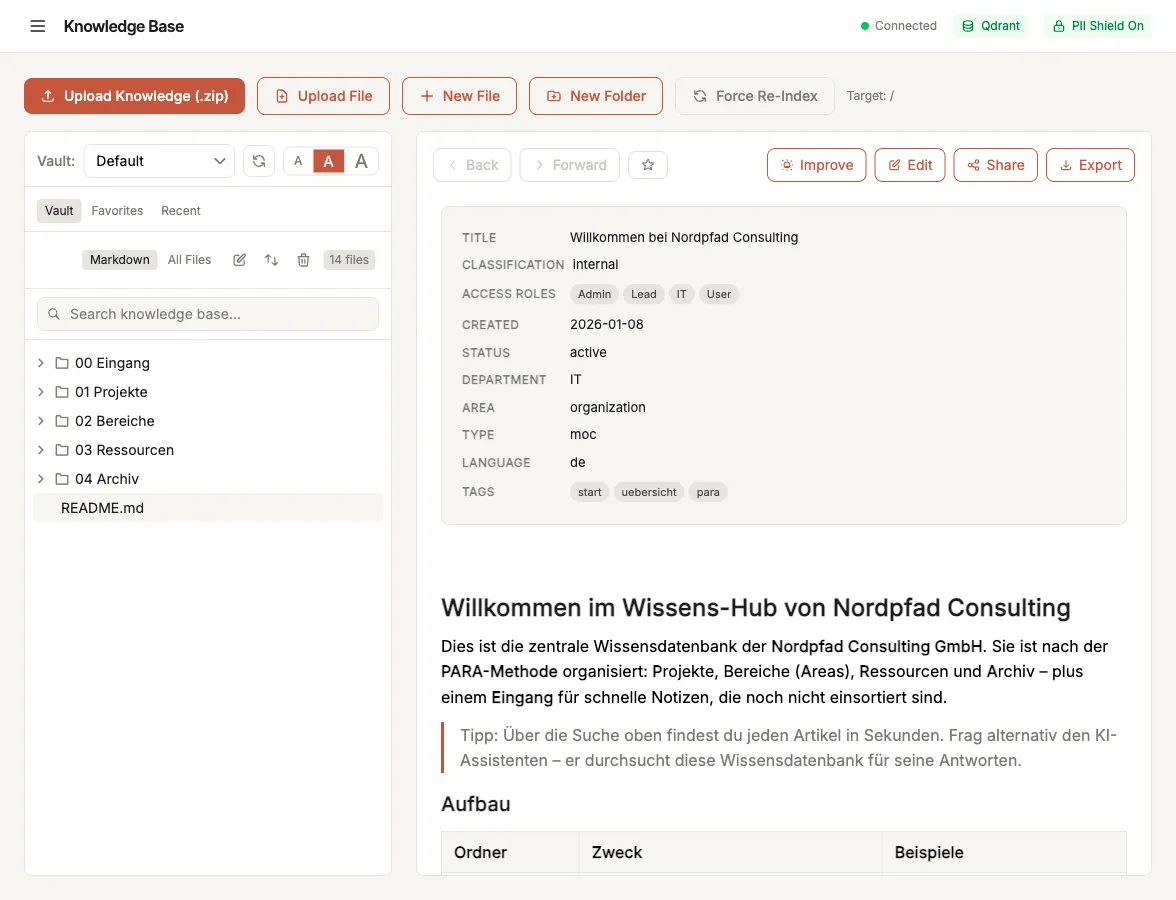The image size is (1176, 900).
Task: Switch to the Favorites tab
Action: point(117,211)
